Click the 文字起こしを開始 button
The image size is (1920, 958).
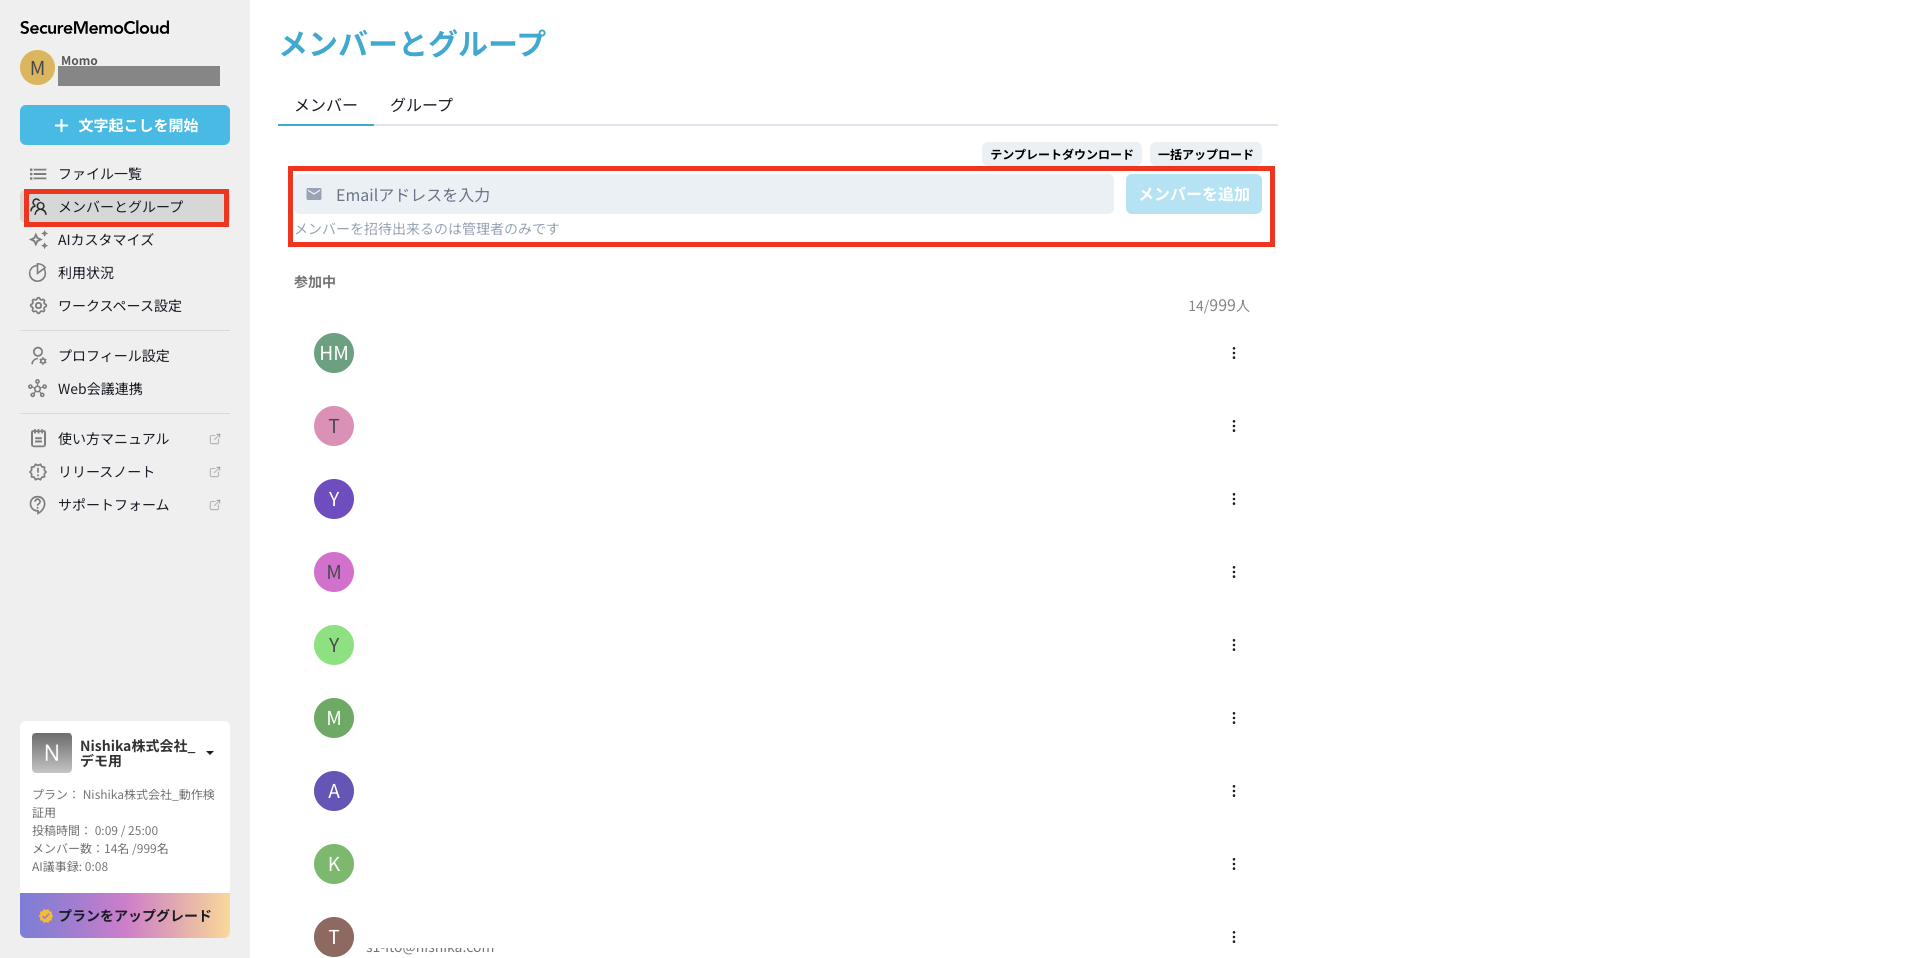[125, 125]
